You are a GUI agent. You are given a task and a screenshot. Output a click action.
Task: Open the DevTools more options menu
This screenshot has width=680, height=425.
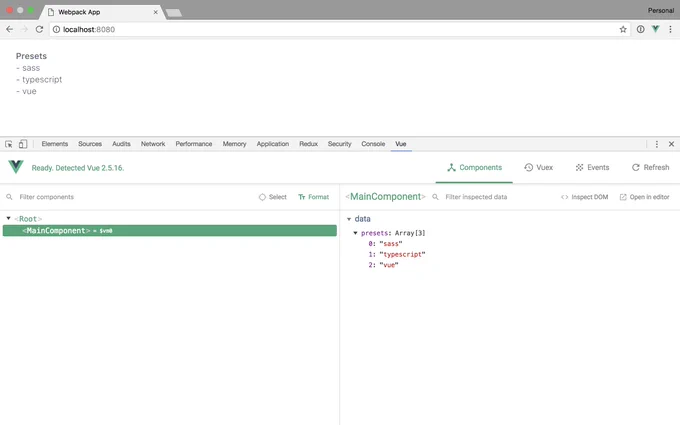click(657, 144)
